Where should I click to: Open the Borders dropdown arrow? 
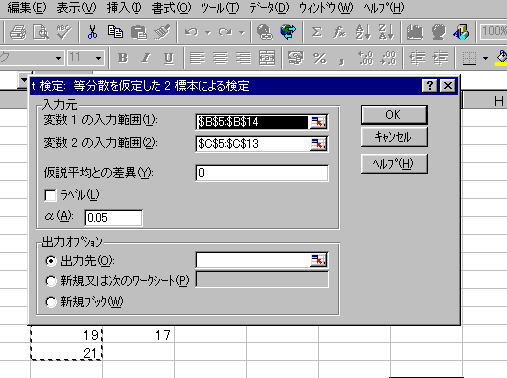pyautogui.click(x=485, y=58)
